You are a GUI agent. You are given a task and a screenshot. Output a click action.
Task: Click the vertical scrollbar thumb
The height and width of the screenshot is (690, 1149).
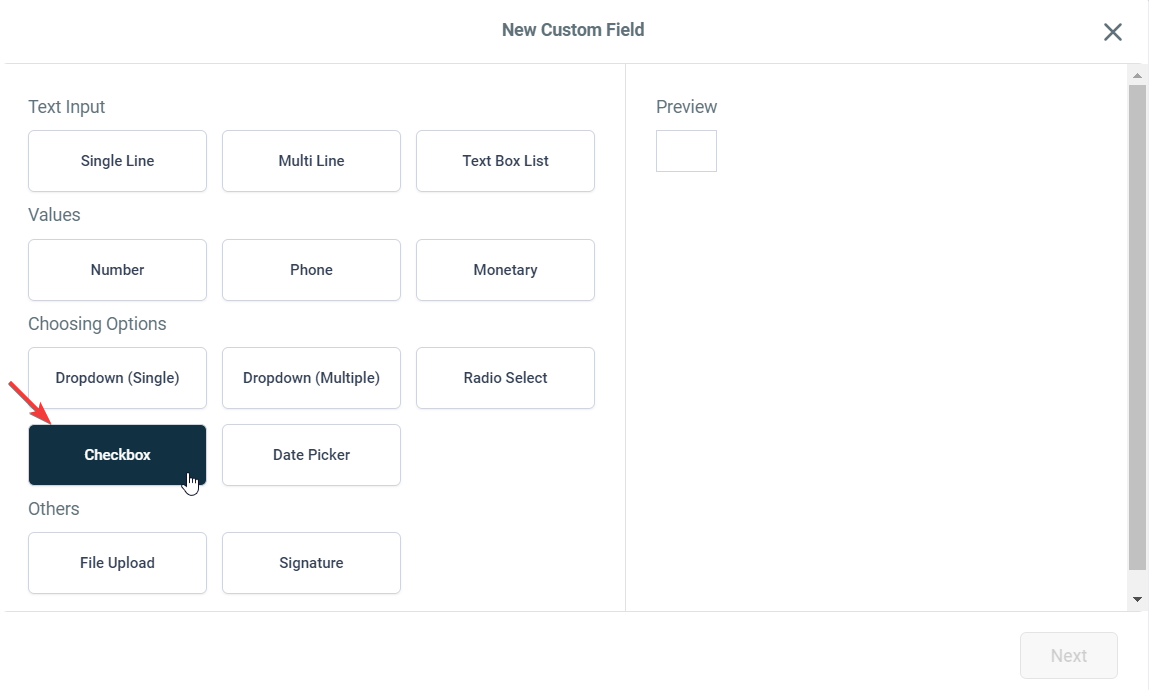tap(1137, 325)
